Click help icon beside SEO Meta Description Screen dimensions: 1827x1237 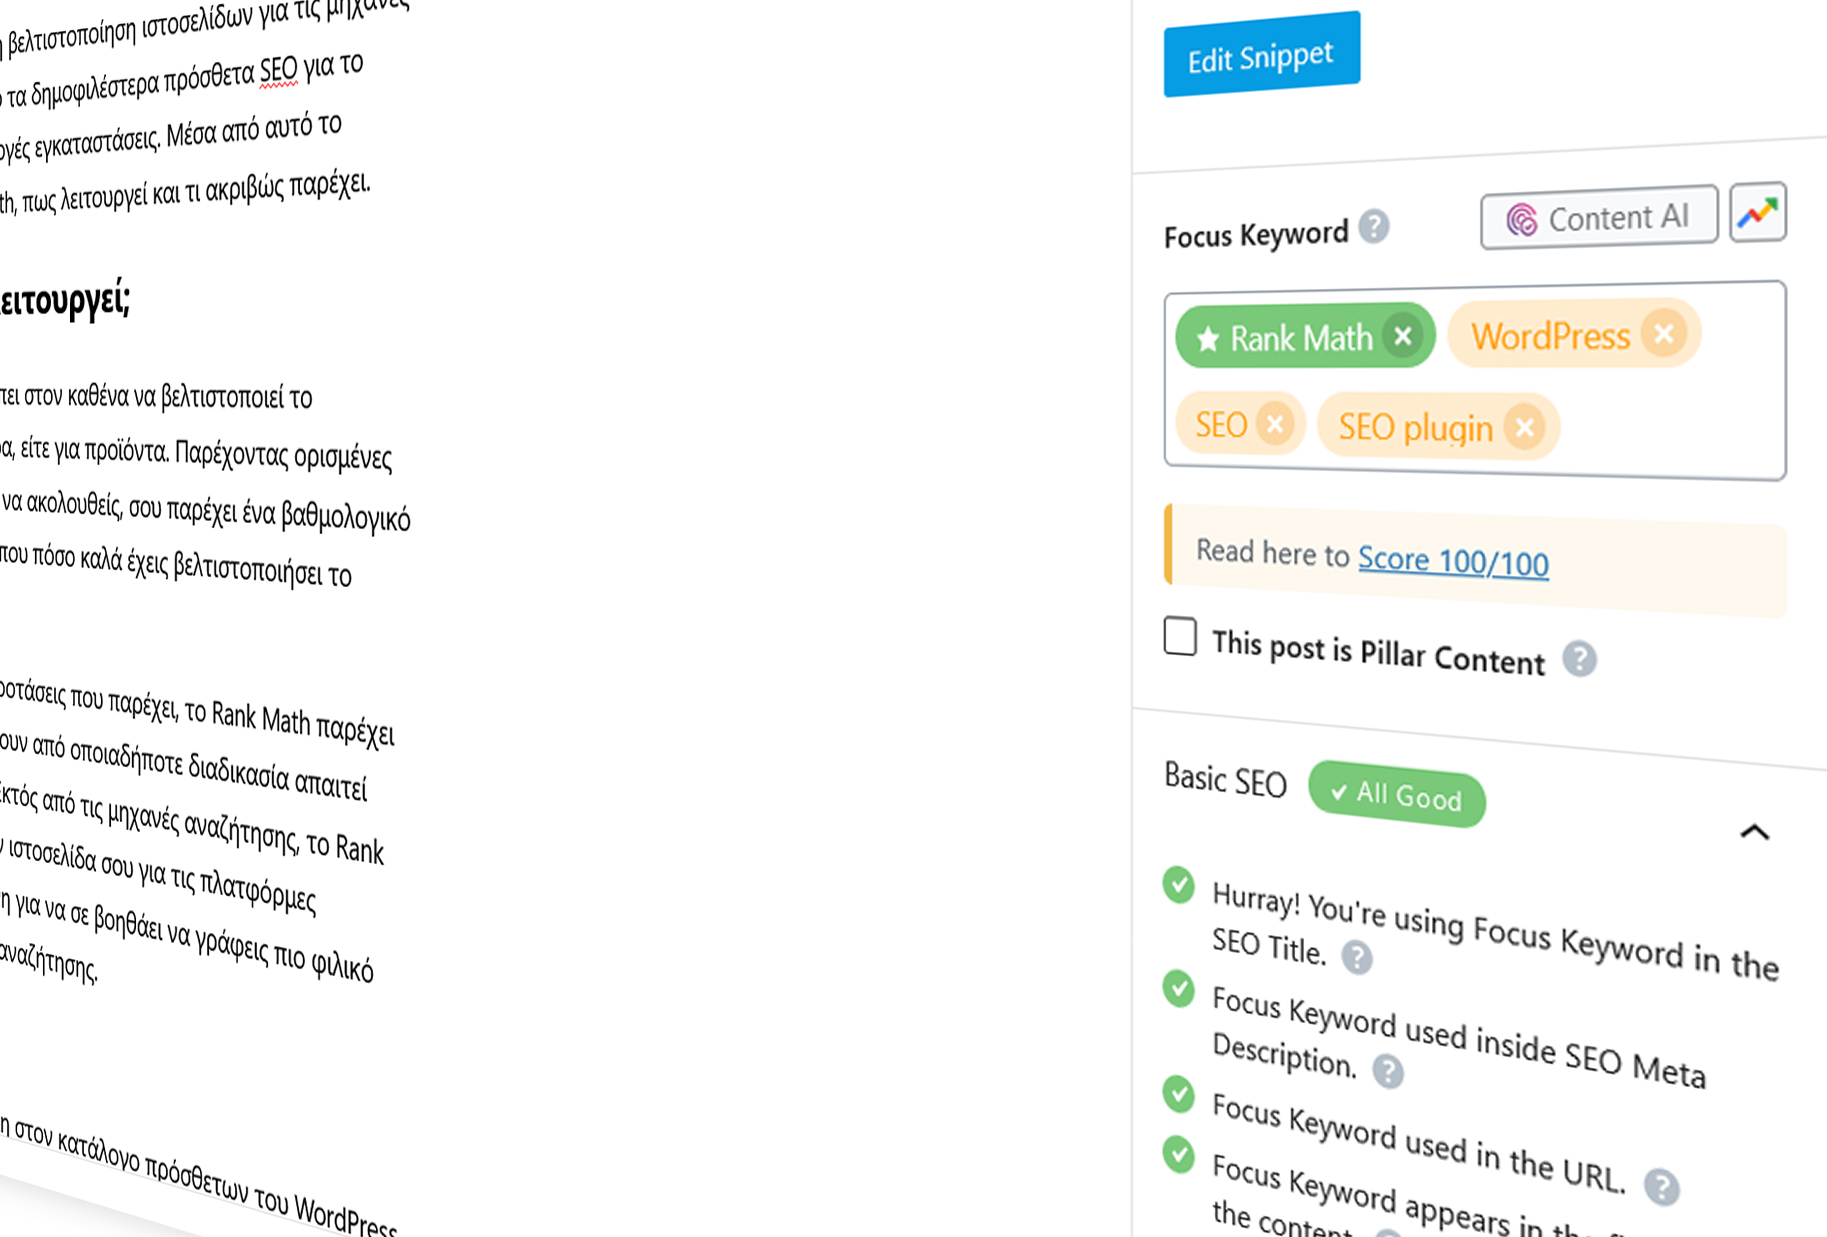tap(1388, 1071)
